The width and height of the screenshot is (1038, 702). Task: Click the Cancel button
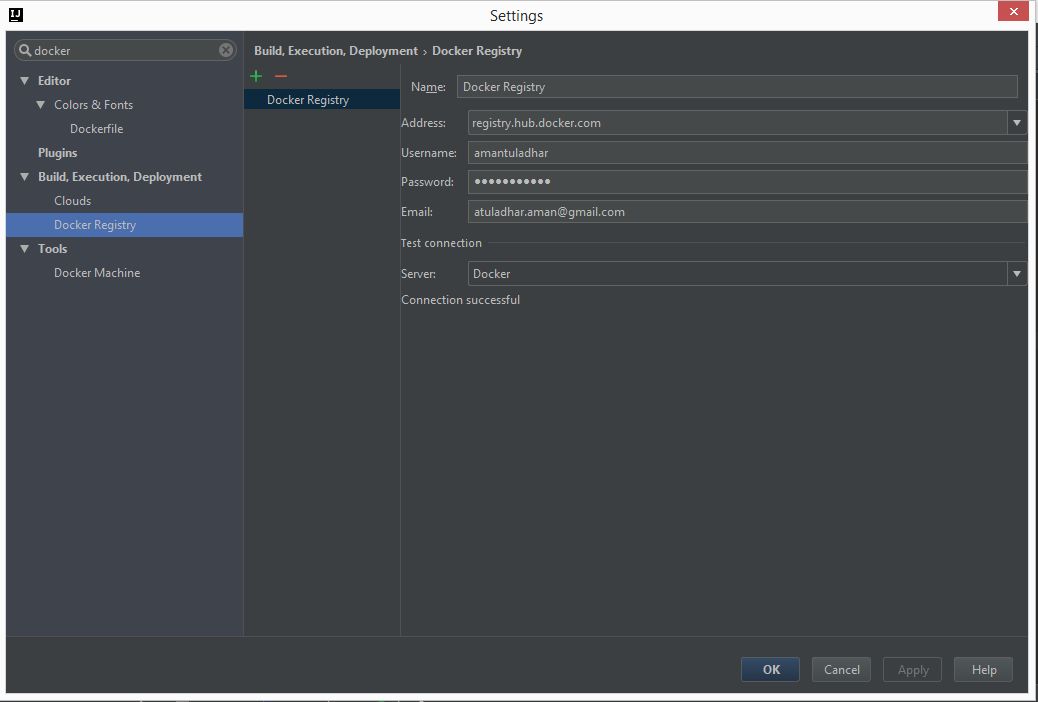tap(841, 670)
